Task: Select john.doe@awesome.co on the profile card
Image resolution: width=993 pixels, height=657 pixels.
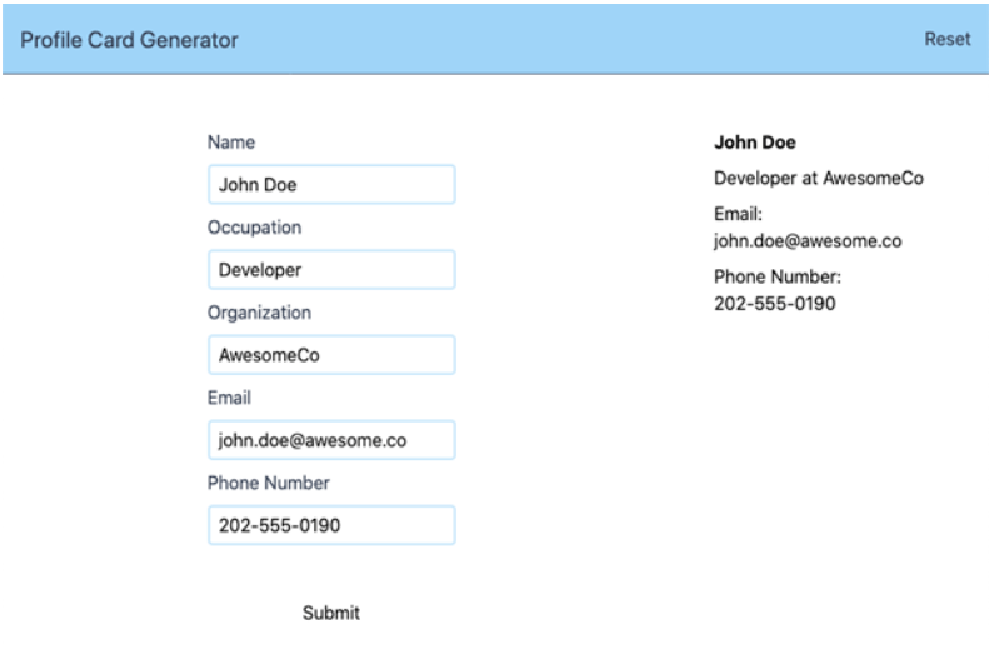Action: 807,241
